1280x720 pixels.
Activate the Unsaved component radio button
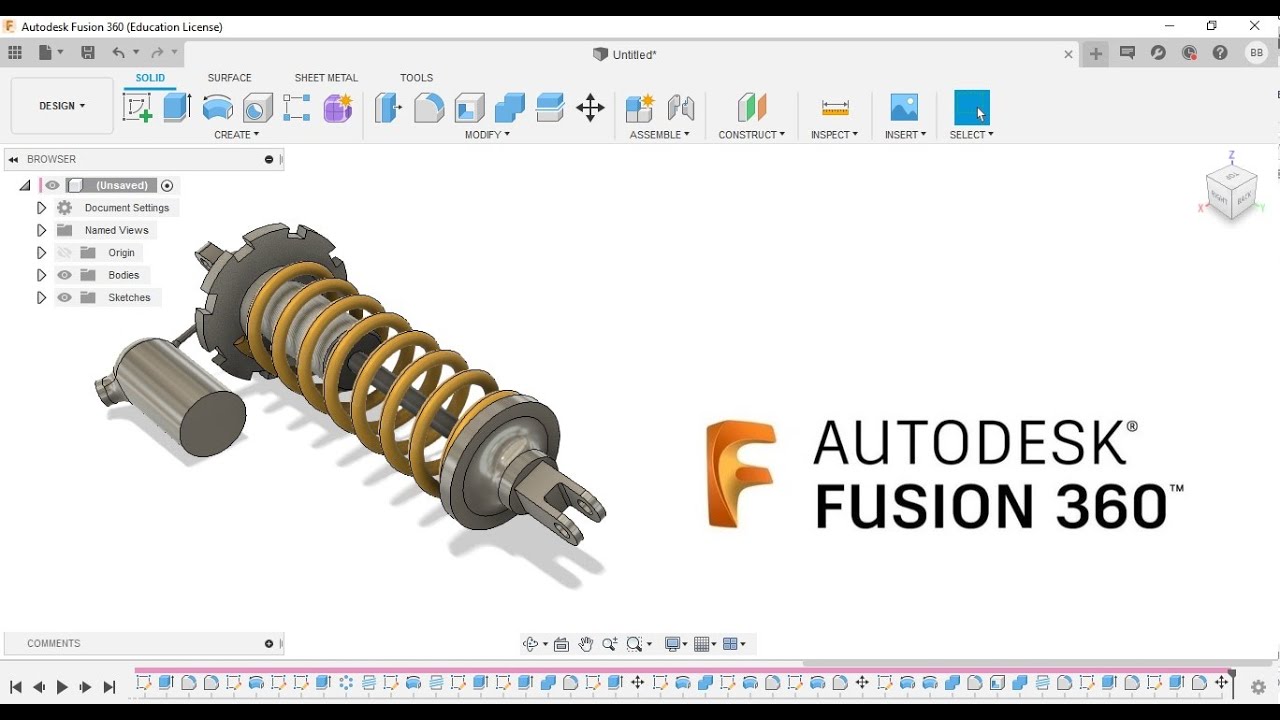[167, 185]
